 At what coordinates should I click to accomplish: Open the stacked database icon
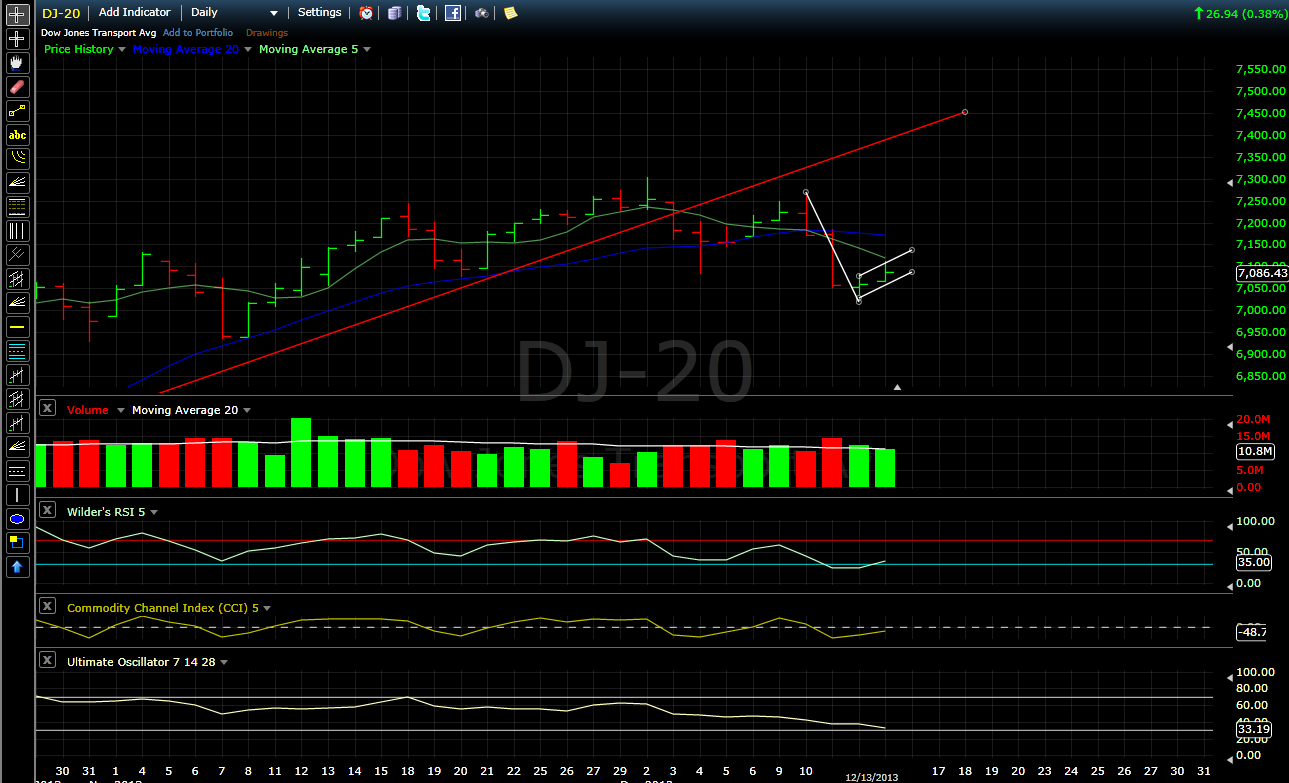(395, 13)
